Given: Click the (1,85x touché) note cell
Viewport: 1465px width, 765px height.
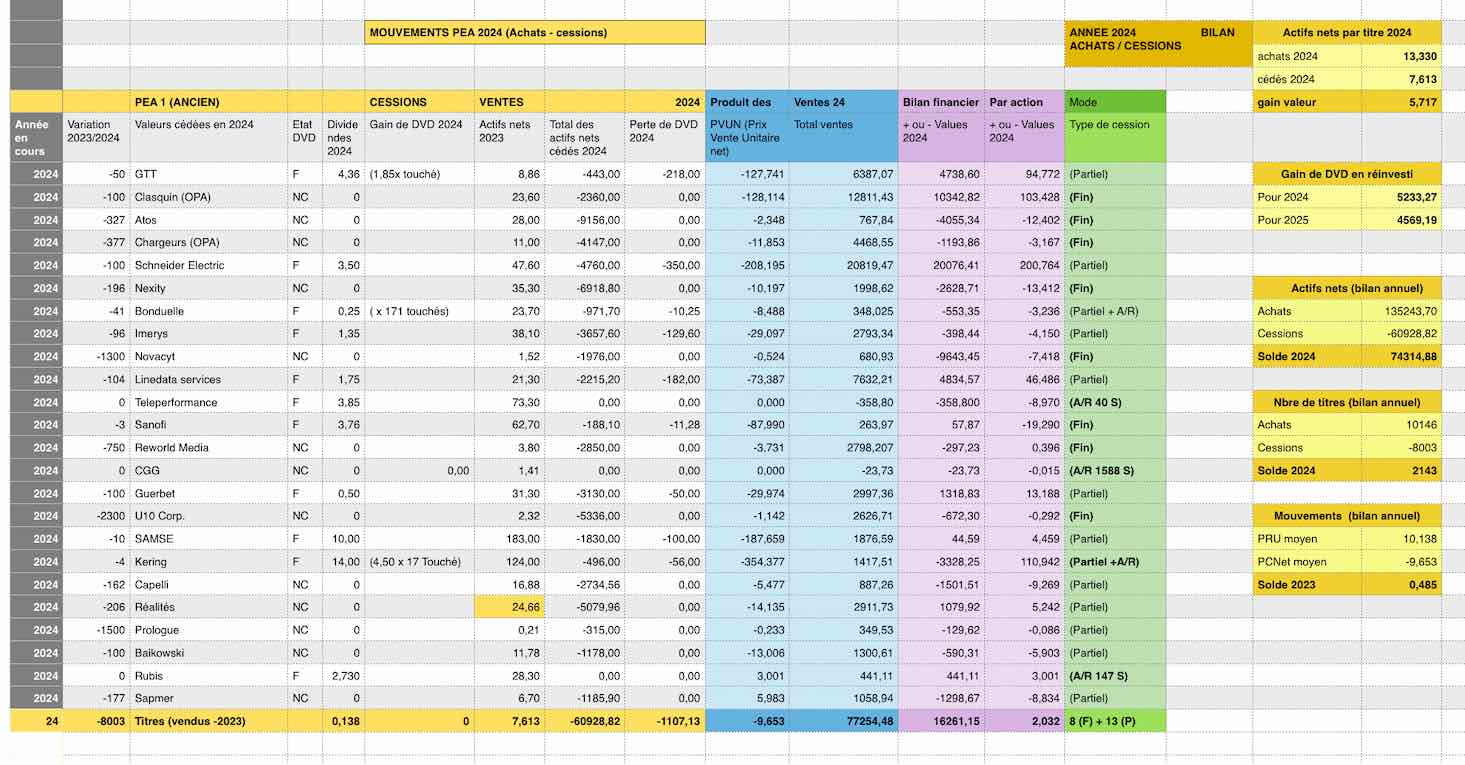Looking at the screenshot, I should (x=419, y=174).
